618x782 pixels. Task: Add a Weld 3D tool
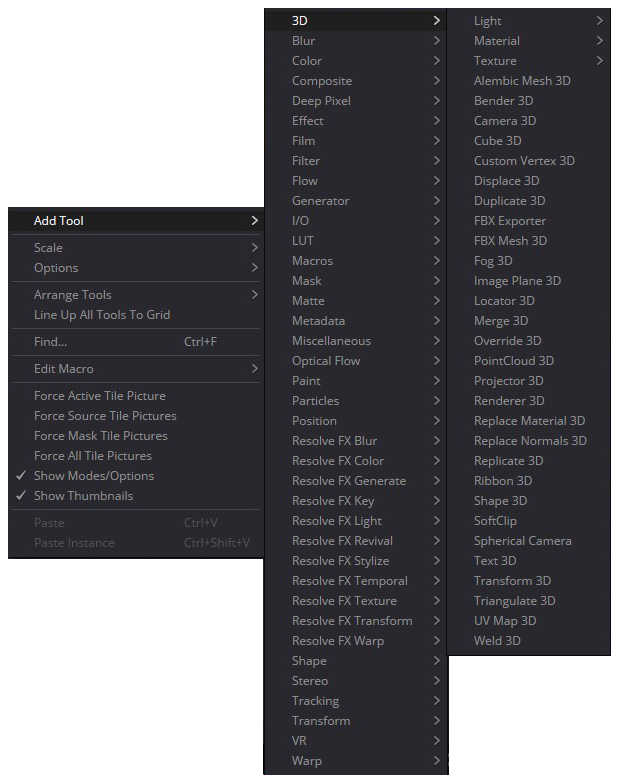[529, 641]
